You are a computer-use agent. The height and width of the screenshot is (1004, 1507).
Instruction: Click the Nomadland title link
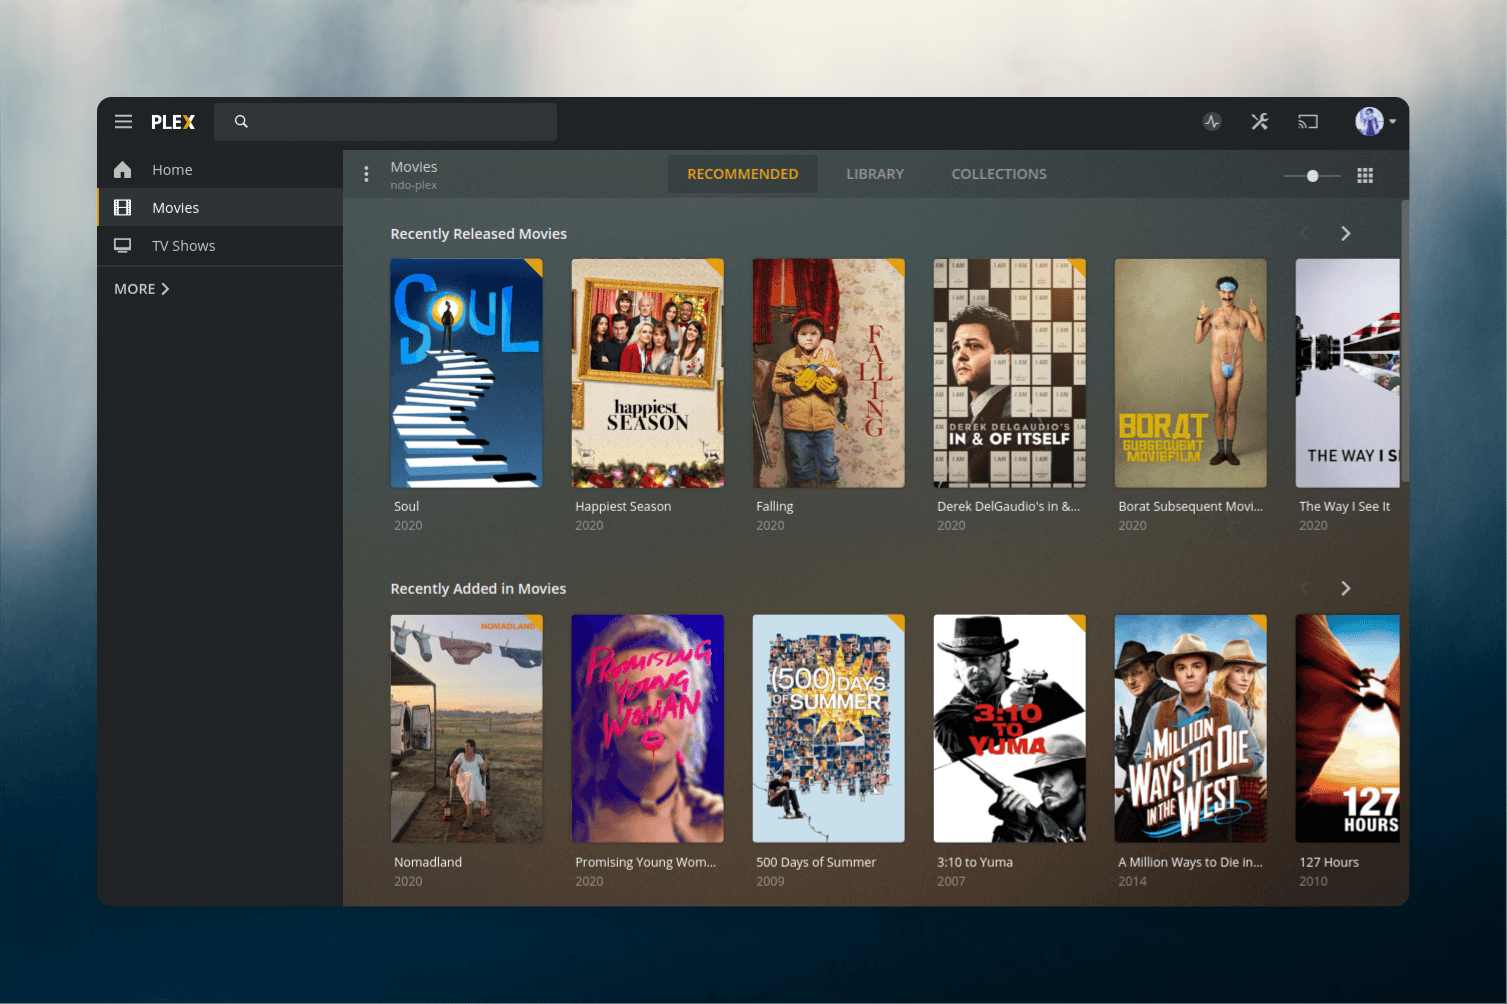(x=427, y=861)
